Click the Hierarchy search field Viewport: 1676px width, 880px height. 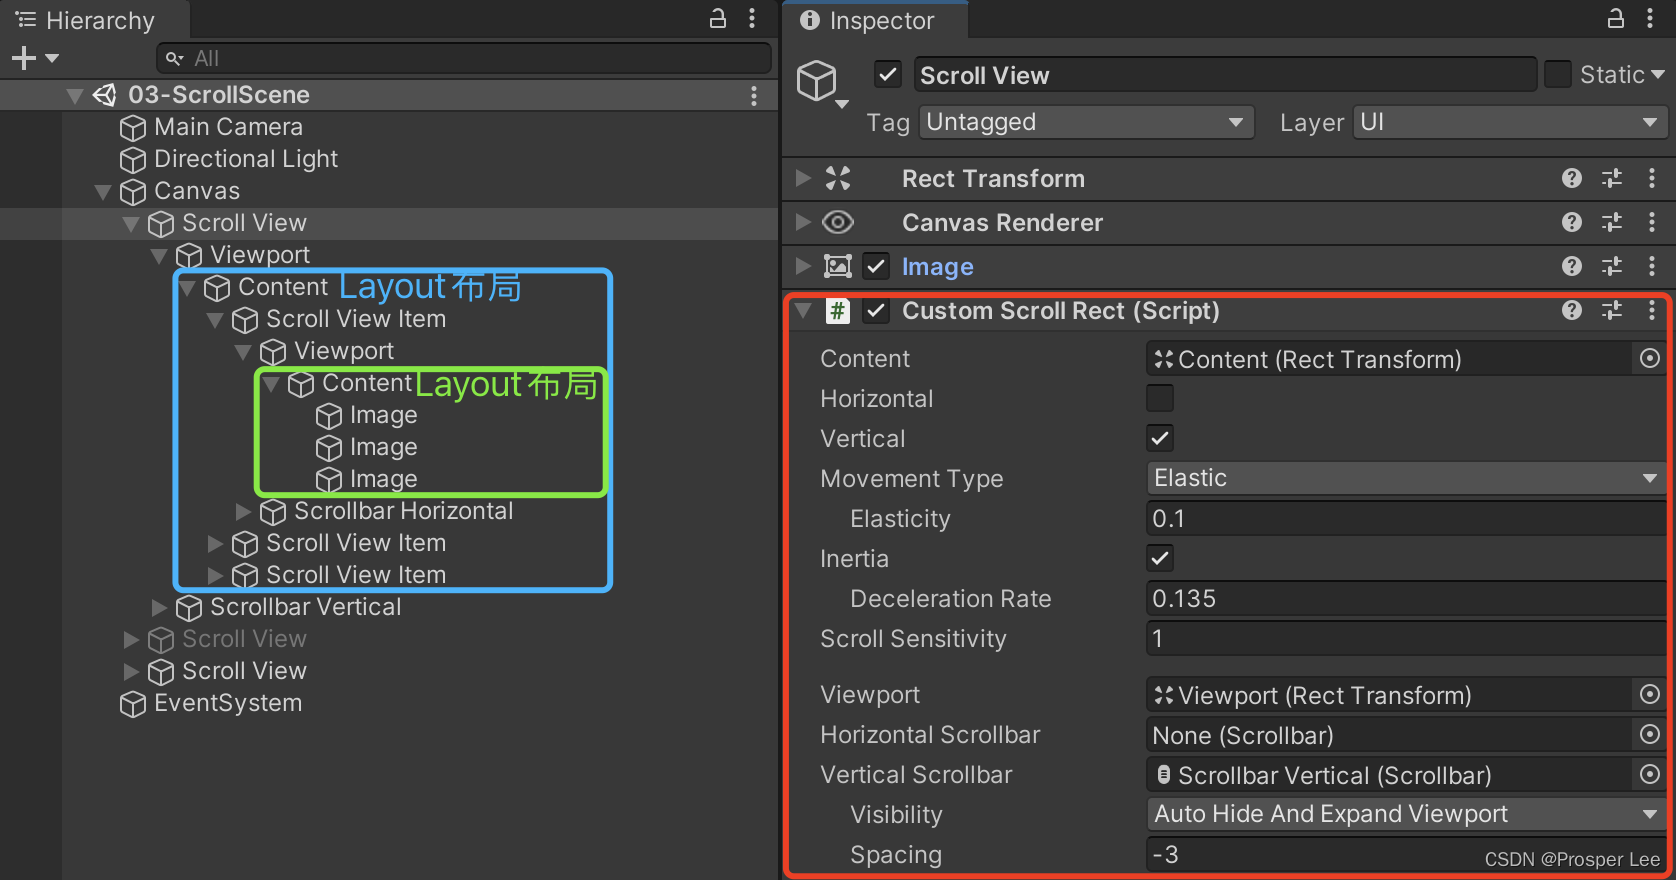tap(464, 58)
